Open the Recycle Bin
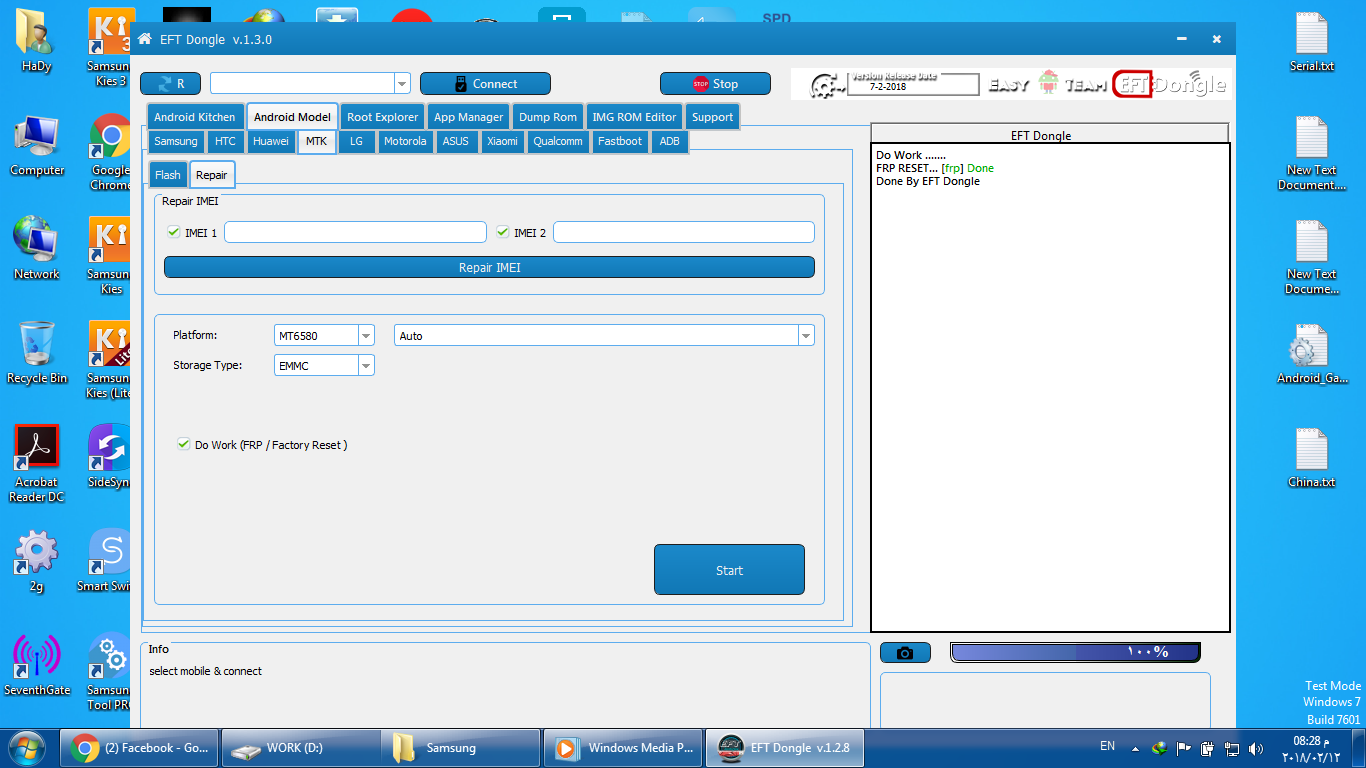The width and height of the screenshot is (1366, 768). click(x=37, y=353)
